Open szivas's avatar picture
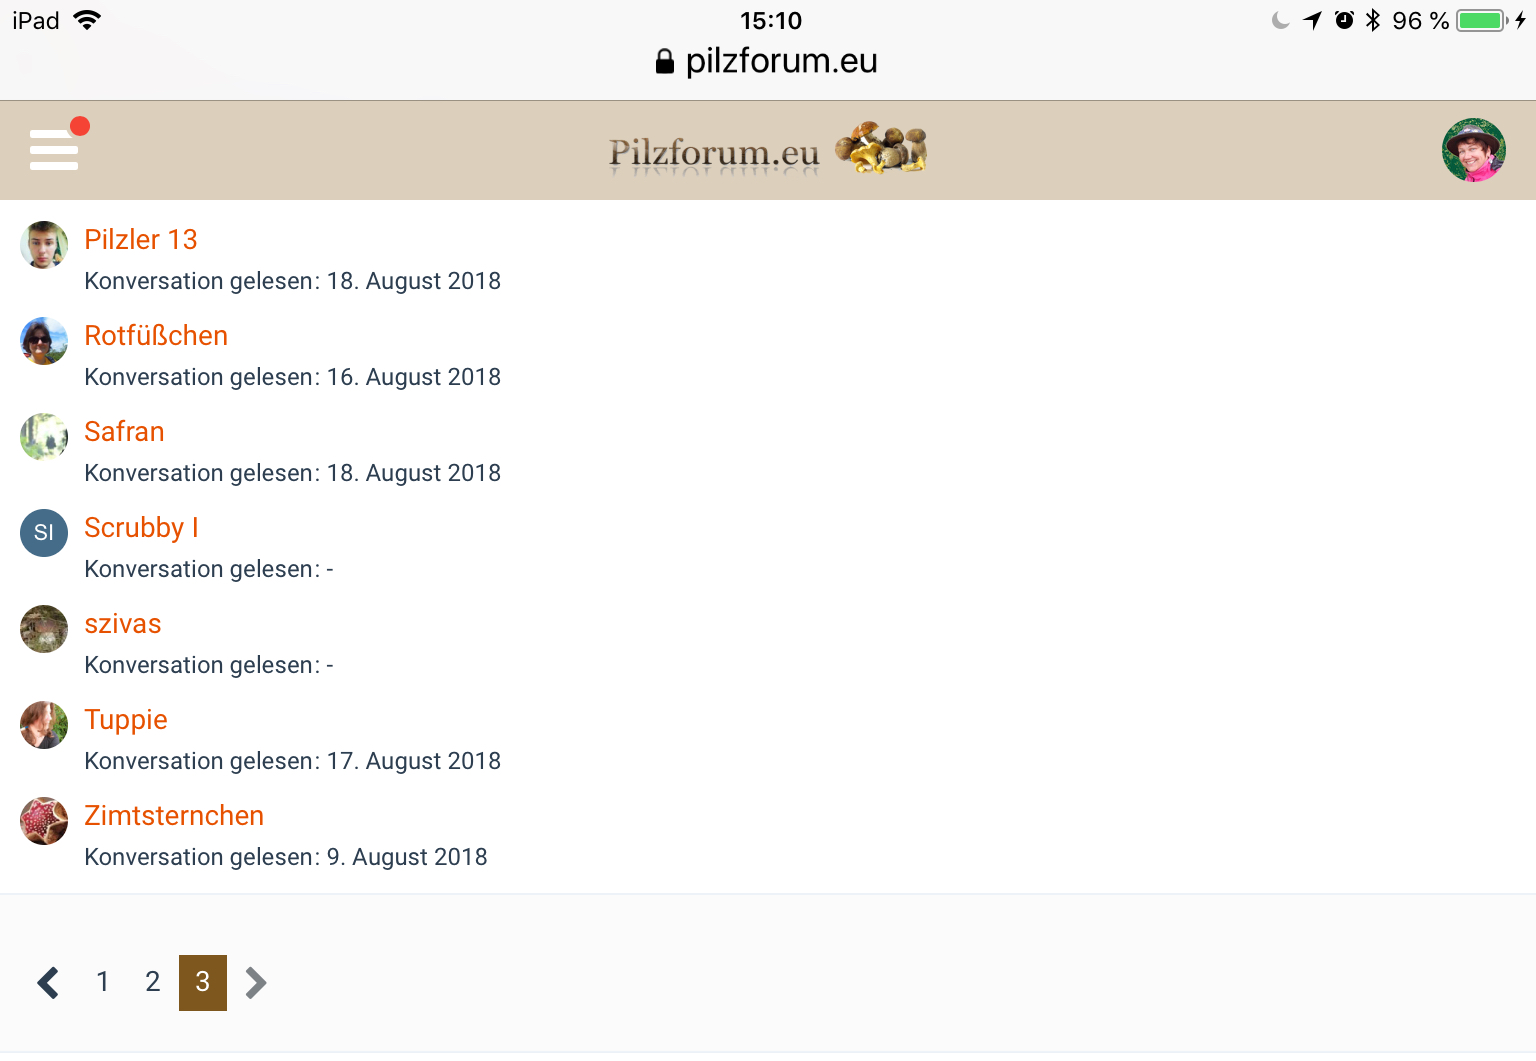The height and width of the screenshot is (1061, 1536). 44,629
